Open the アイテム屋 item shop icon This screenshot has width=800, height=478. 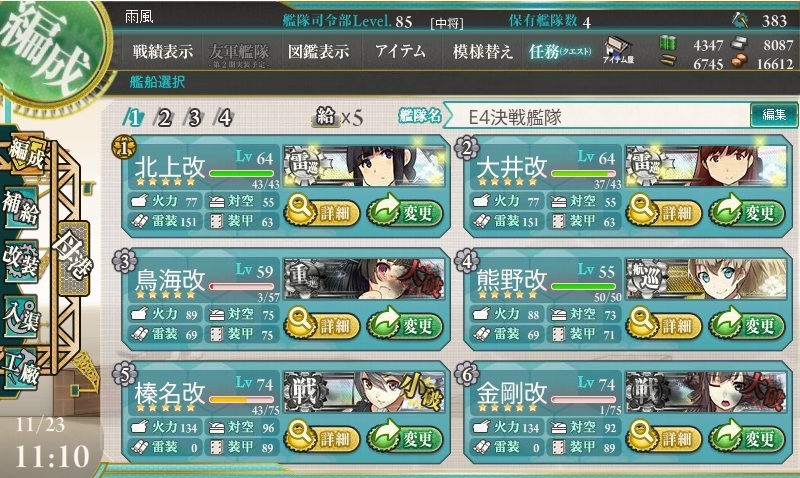click(618, 51)
